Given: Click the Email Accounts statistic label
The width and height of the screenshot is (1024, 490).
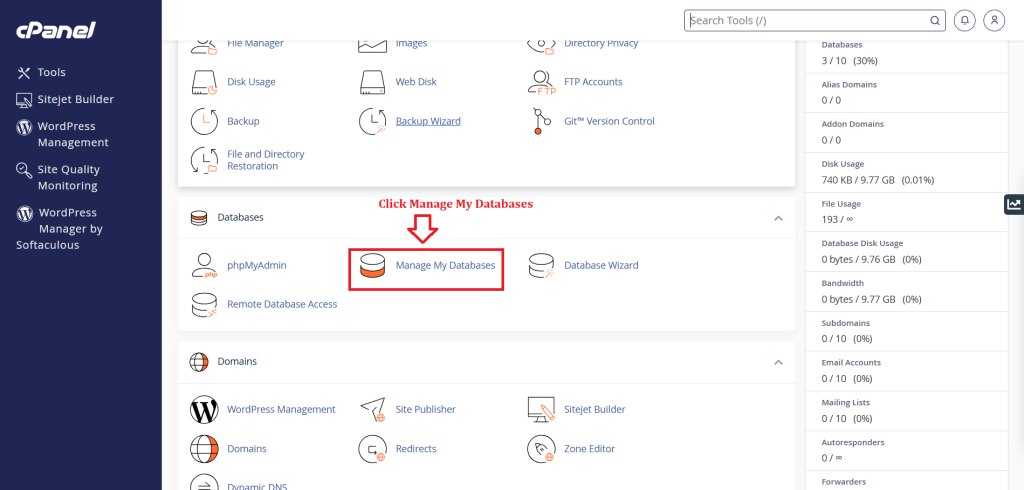Looking at the screenshot, I should pos(851,363).
